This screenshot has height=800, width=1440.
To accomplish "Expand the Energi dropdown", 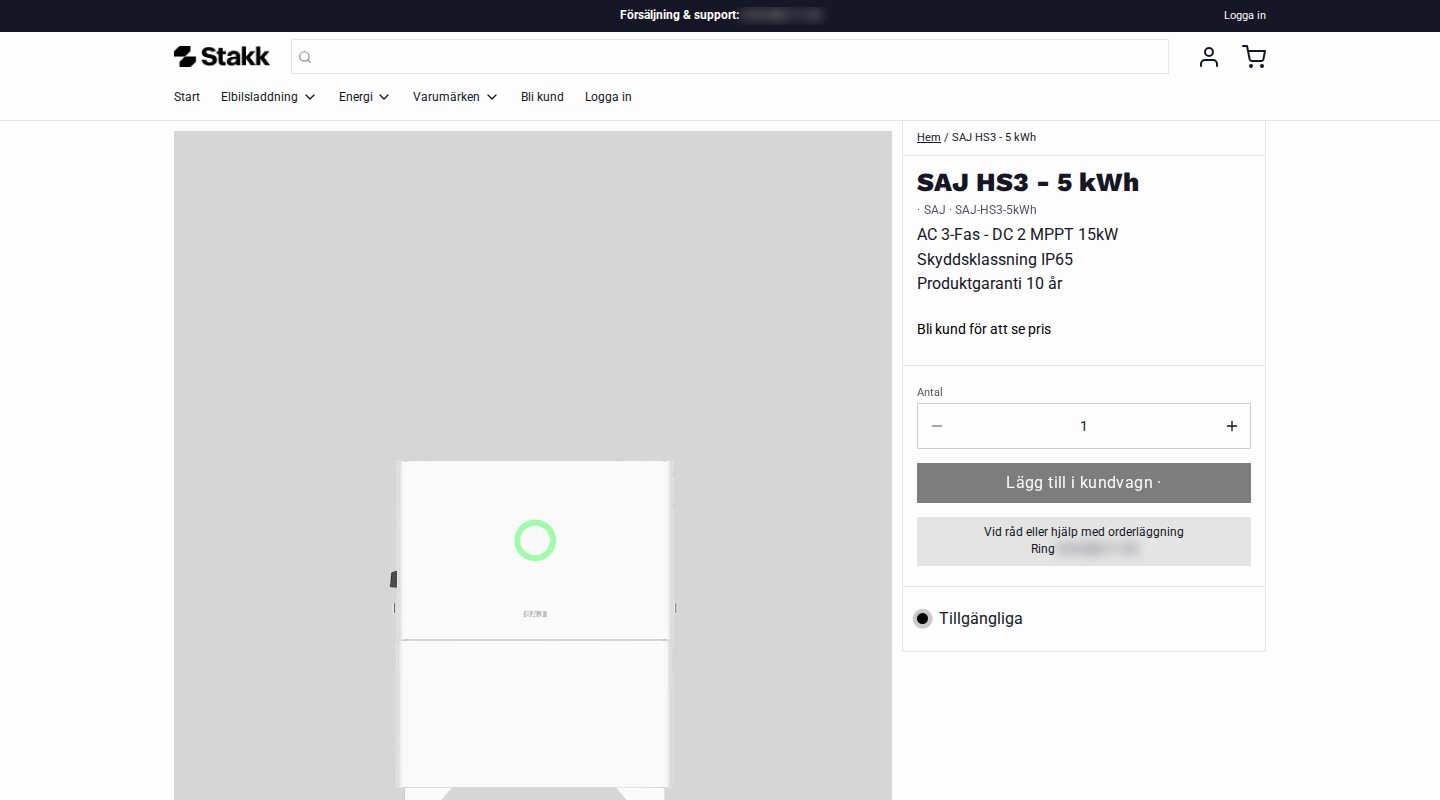I will [364, 97].
